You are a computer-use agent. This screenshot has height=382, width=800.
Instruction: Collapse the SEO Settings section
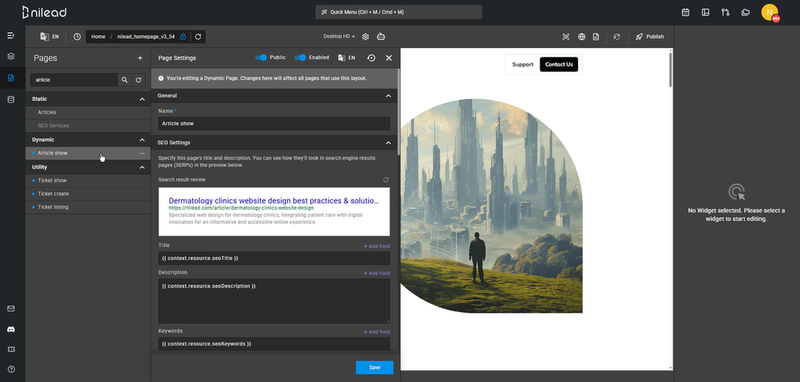pos(388,143)
